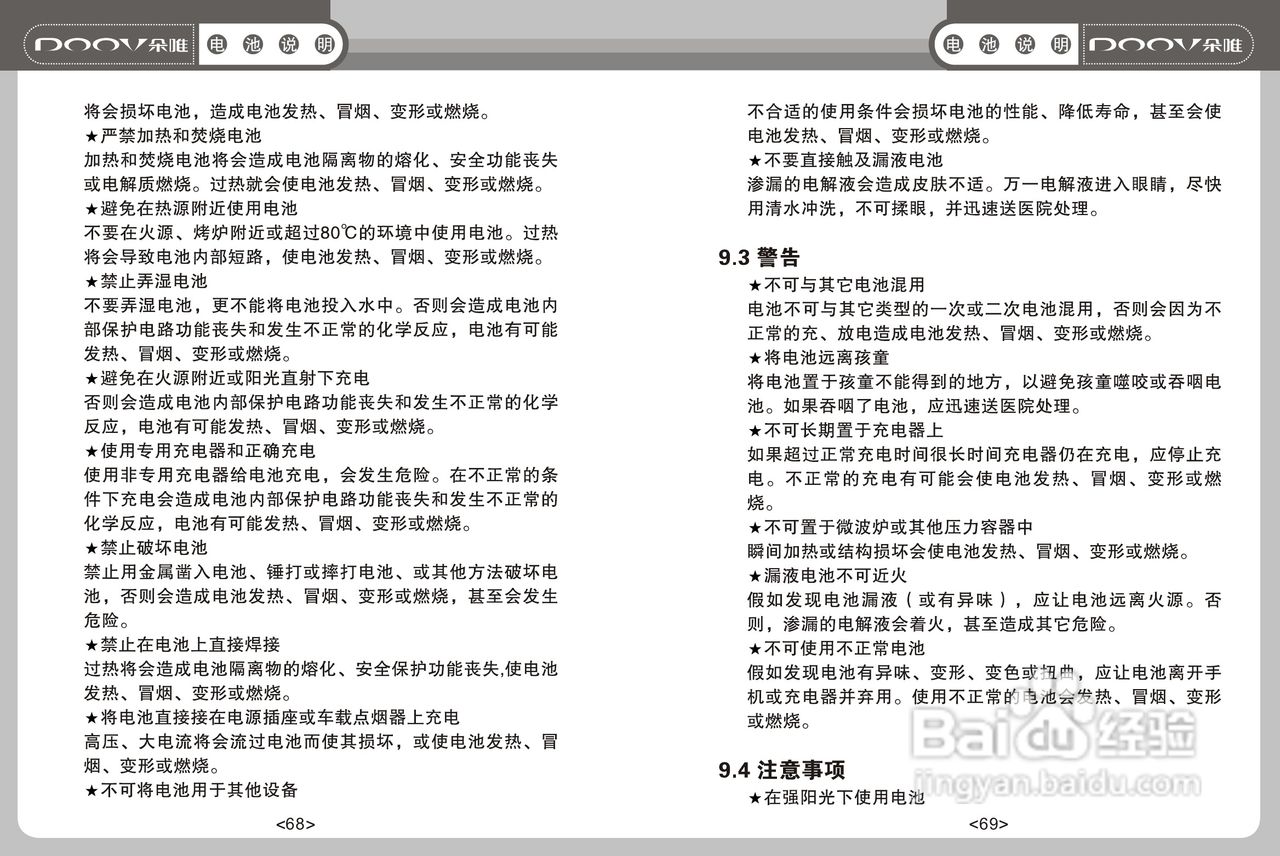Select the 电 circle badge on left header

point(219,43)
